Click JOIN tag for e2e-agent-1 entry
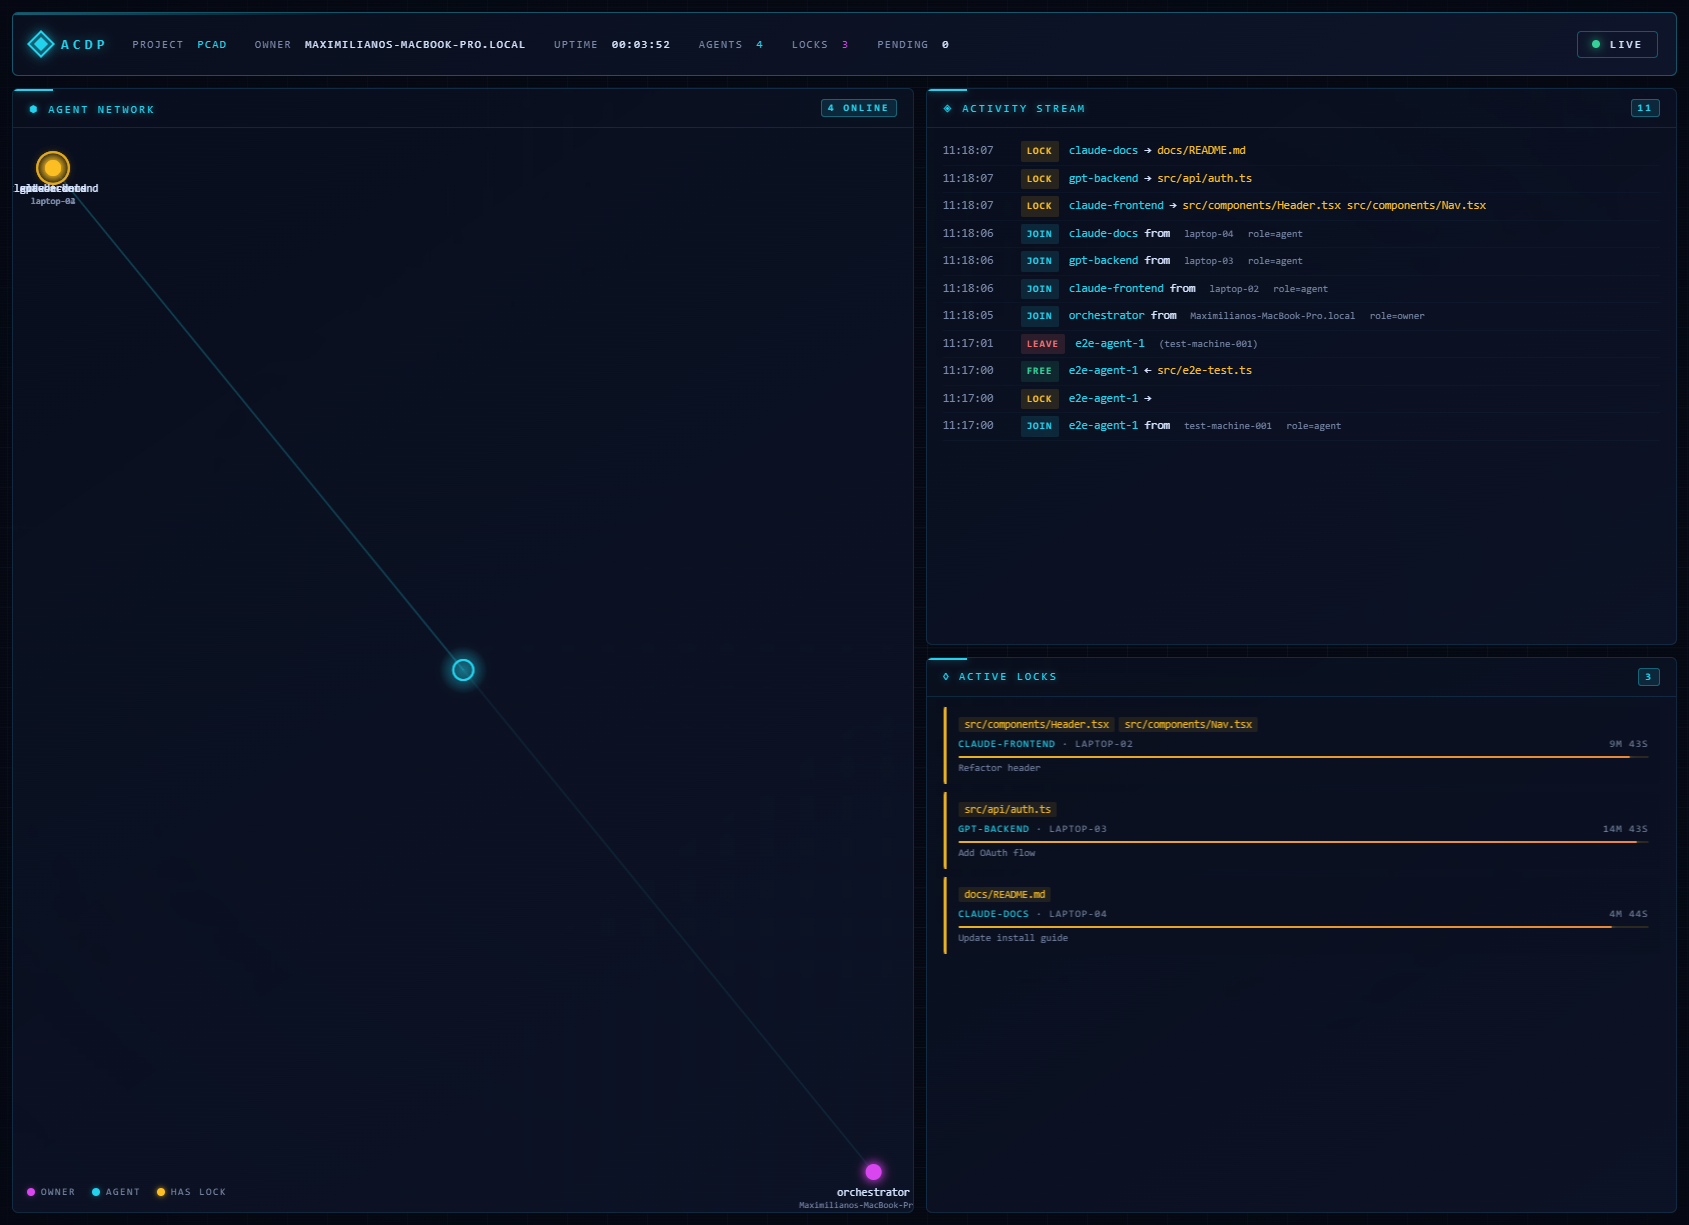Screen dimensions: 1689x1225 click(x=1039, y=426)
